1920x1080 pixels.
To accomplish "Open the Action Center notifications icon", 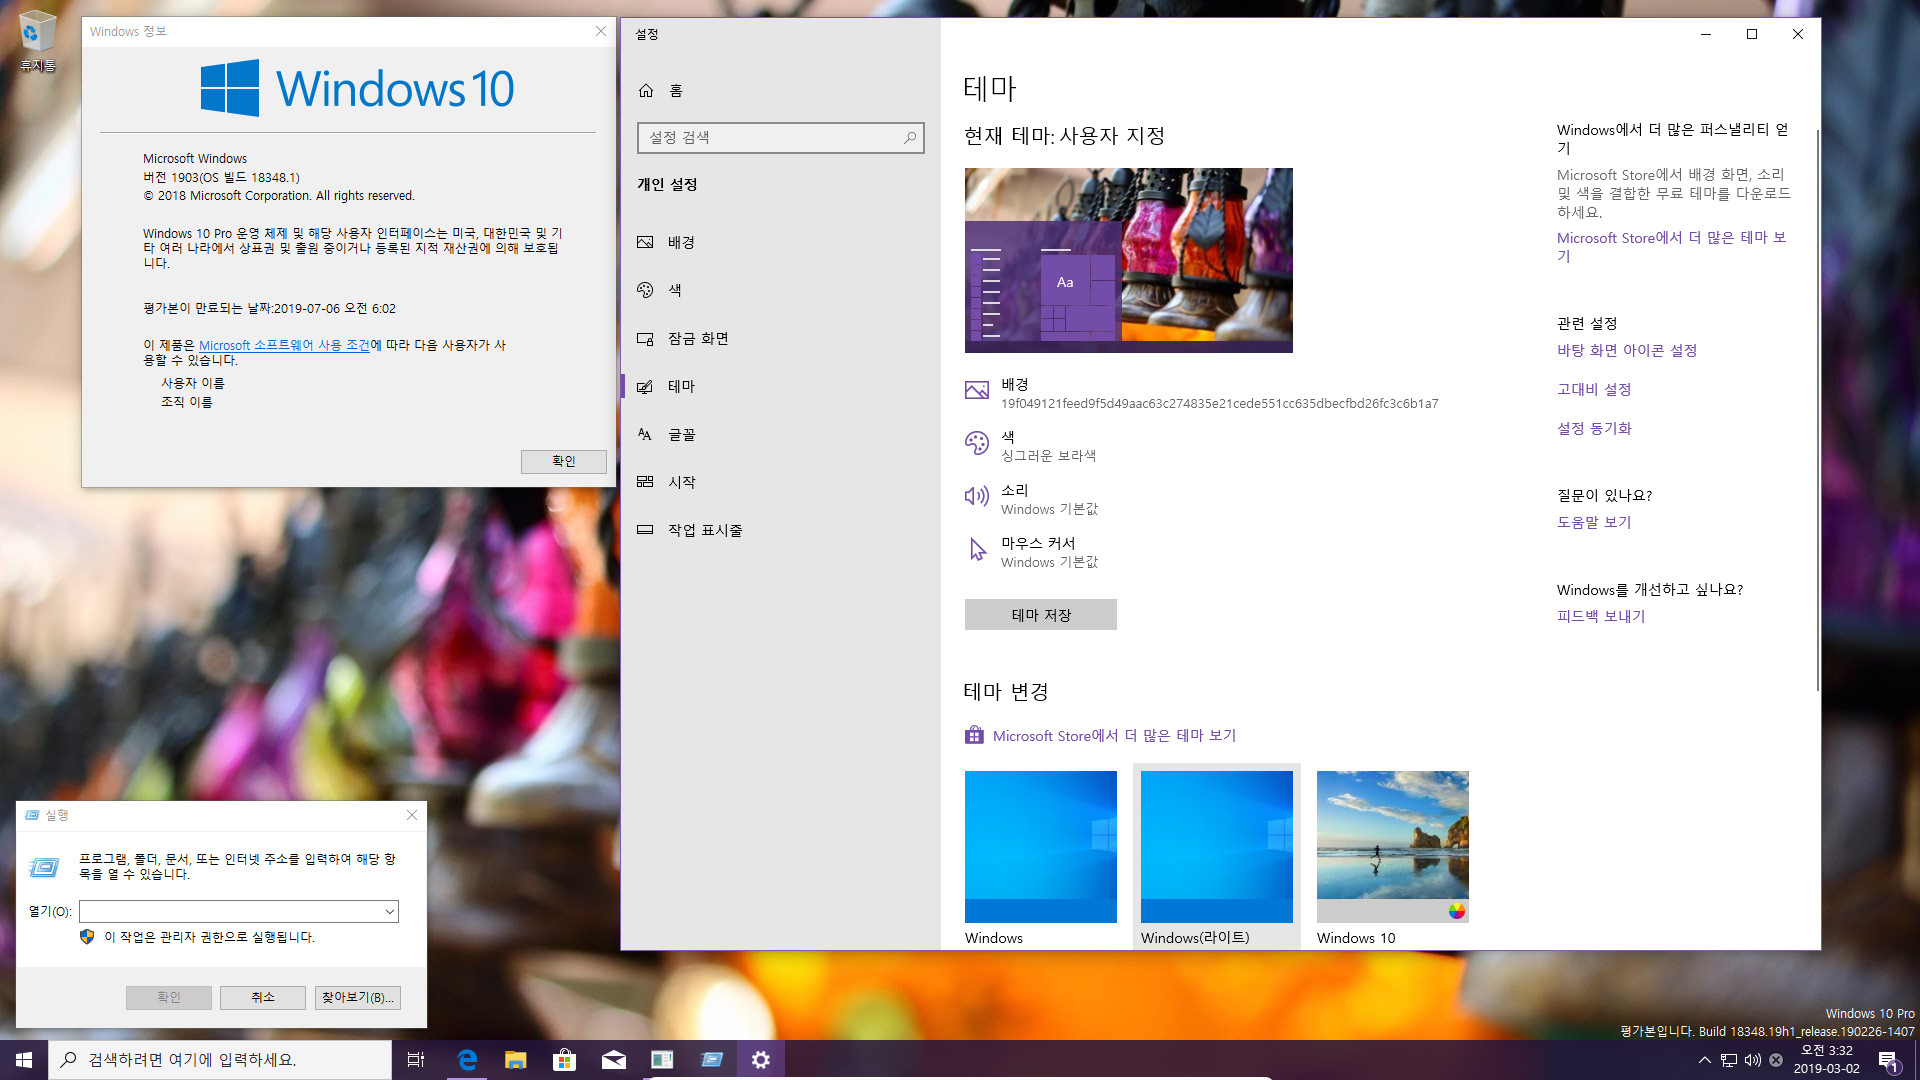I will [1888, 1060].
